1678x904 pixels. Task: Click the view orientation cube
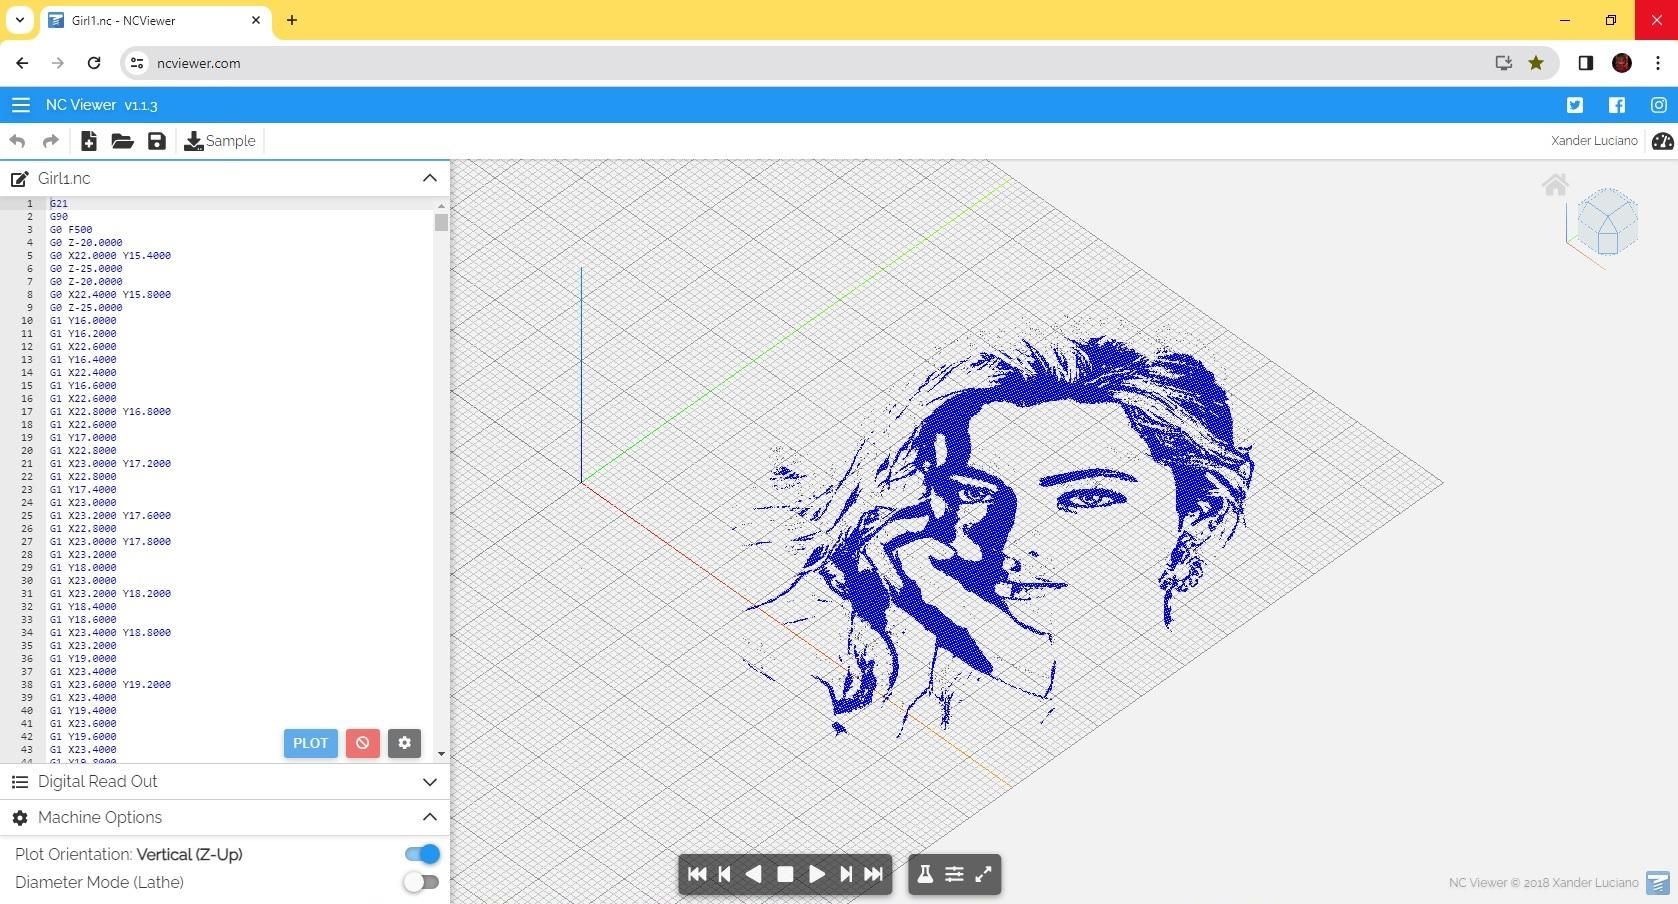1607,222
